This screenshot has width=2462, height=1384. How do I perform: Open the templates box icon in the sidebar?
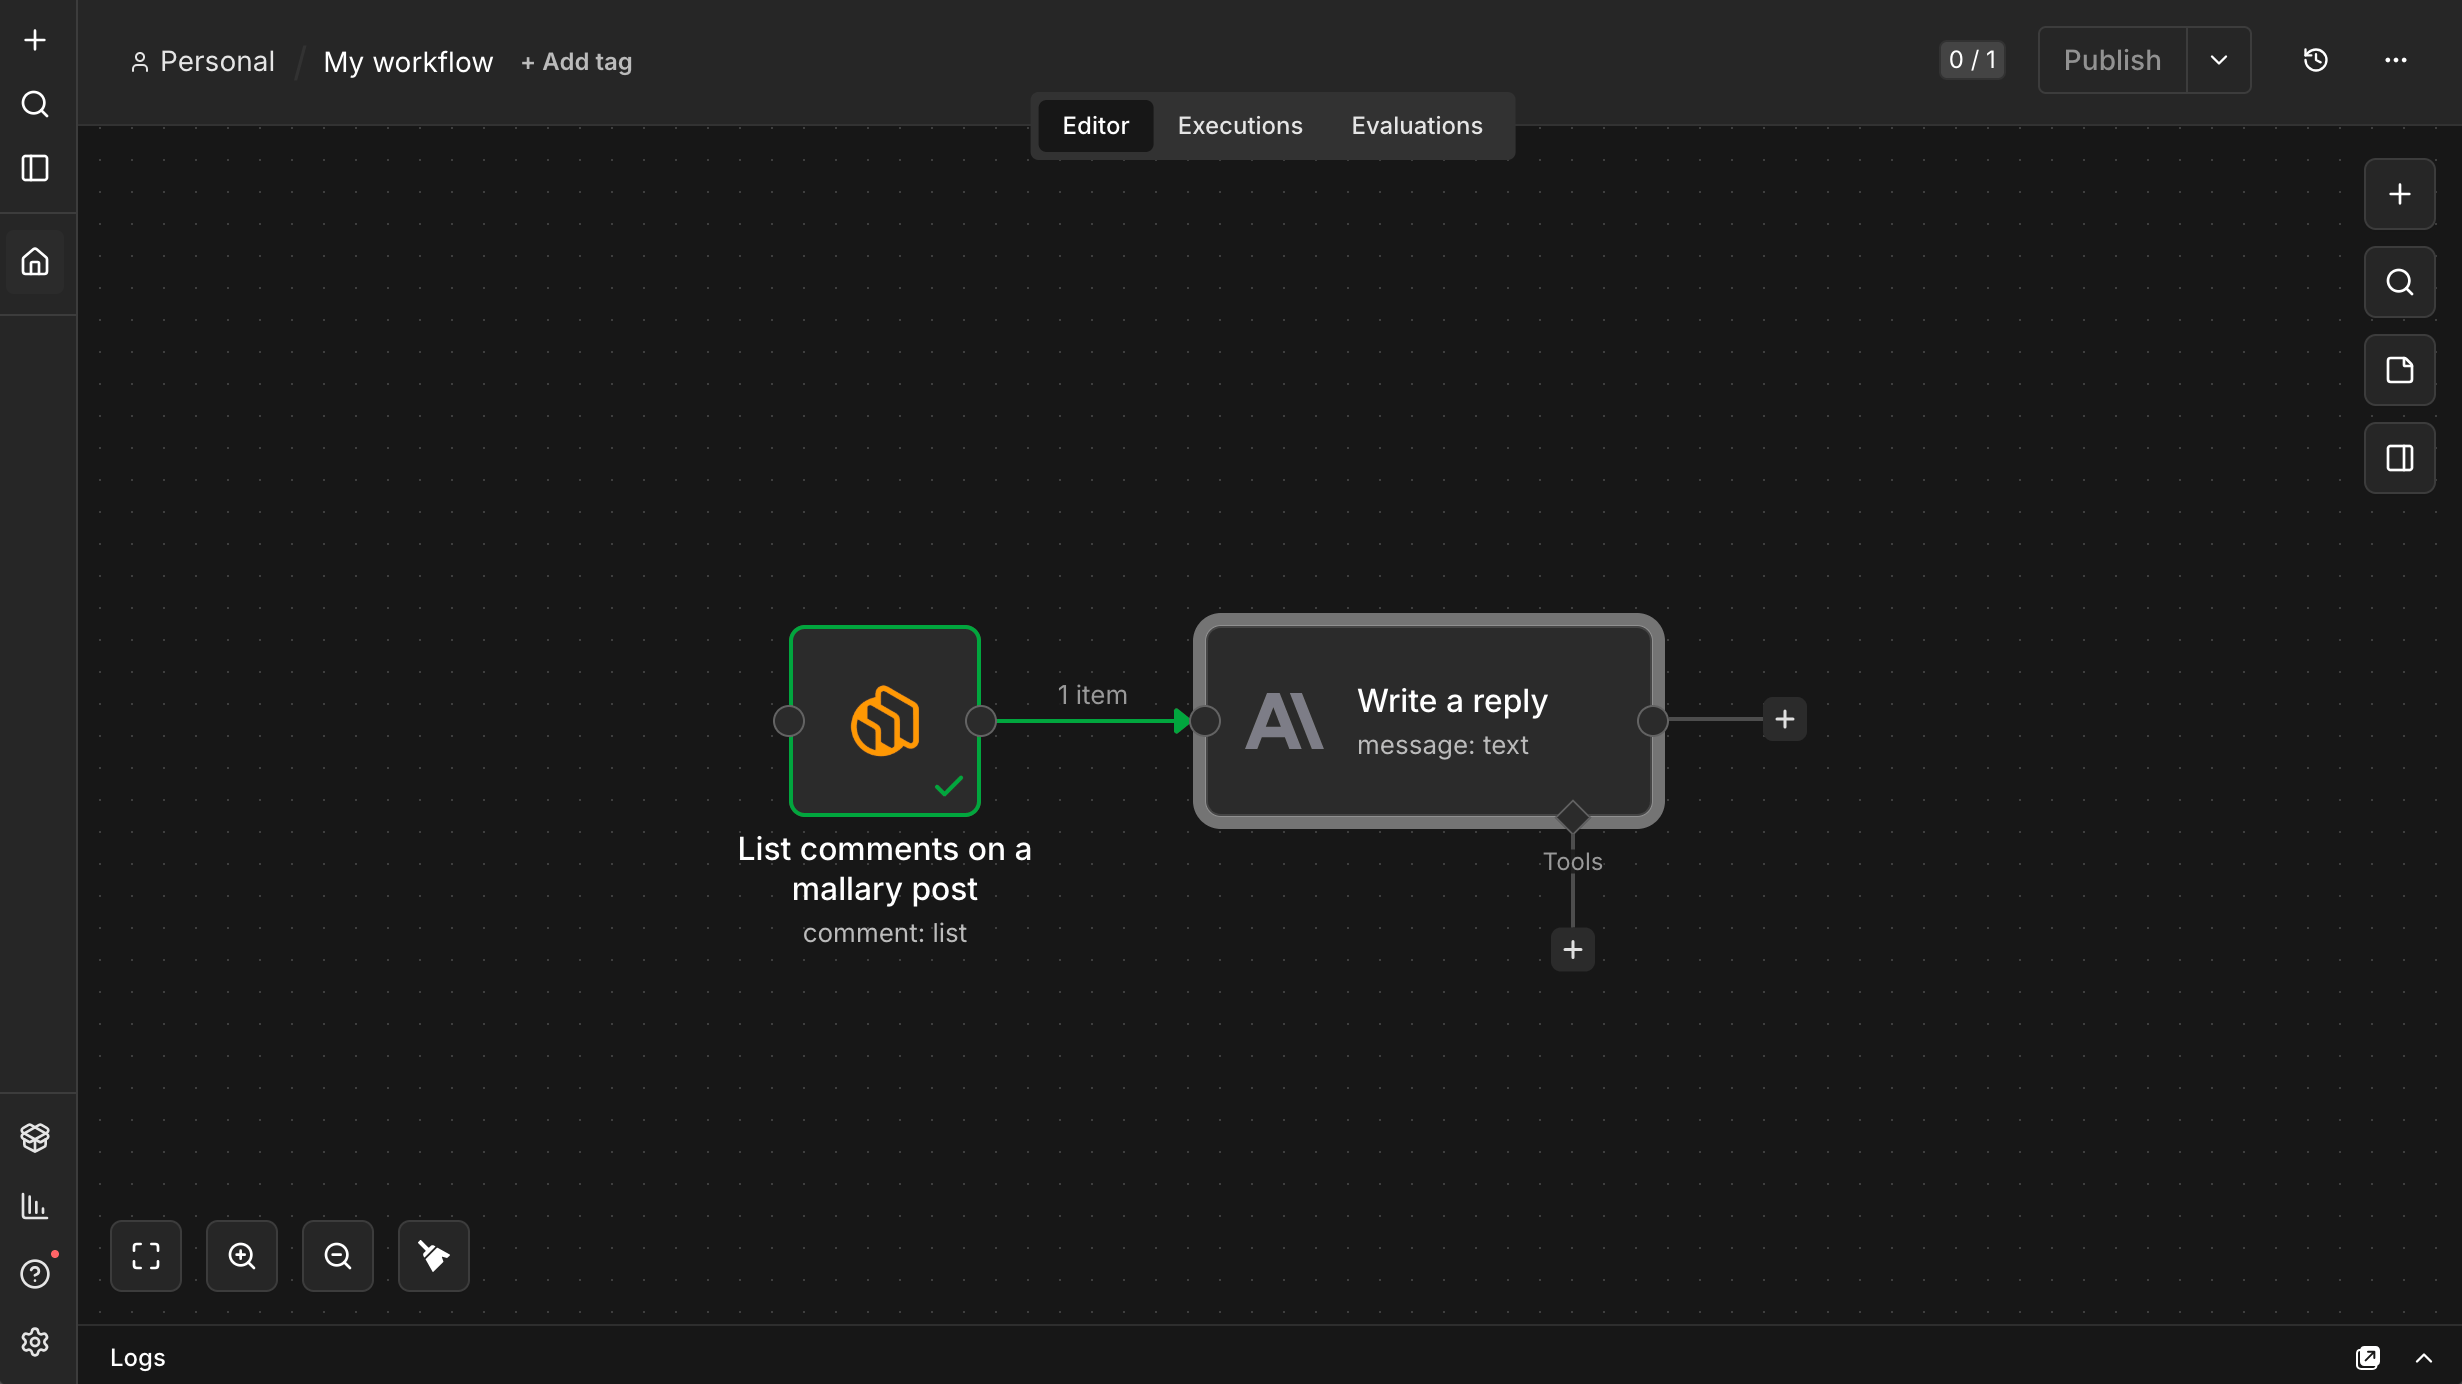click(35, 1138)
